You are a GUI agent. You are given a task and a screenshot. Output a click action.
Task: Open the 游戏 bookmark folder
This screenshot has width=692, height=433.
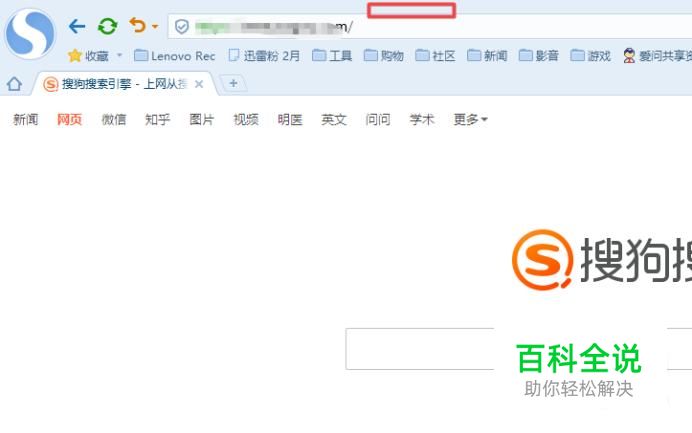590,56
